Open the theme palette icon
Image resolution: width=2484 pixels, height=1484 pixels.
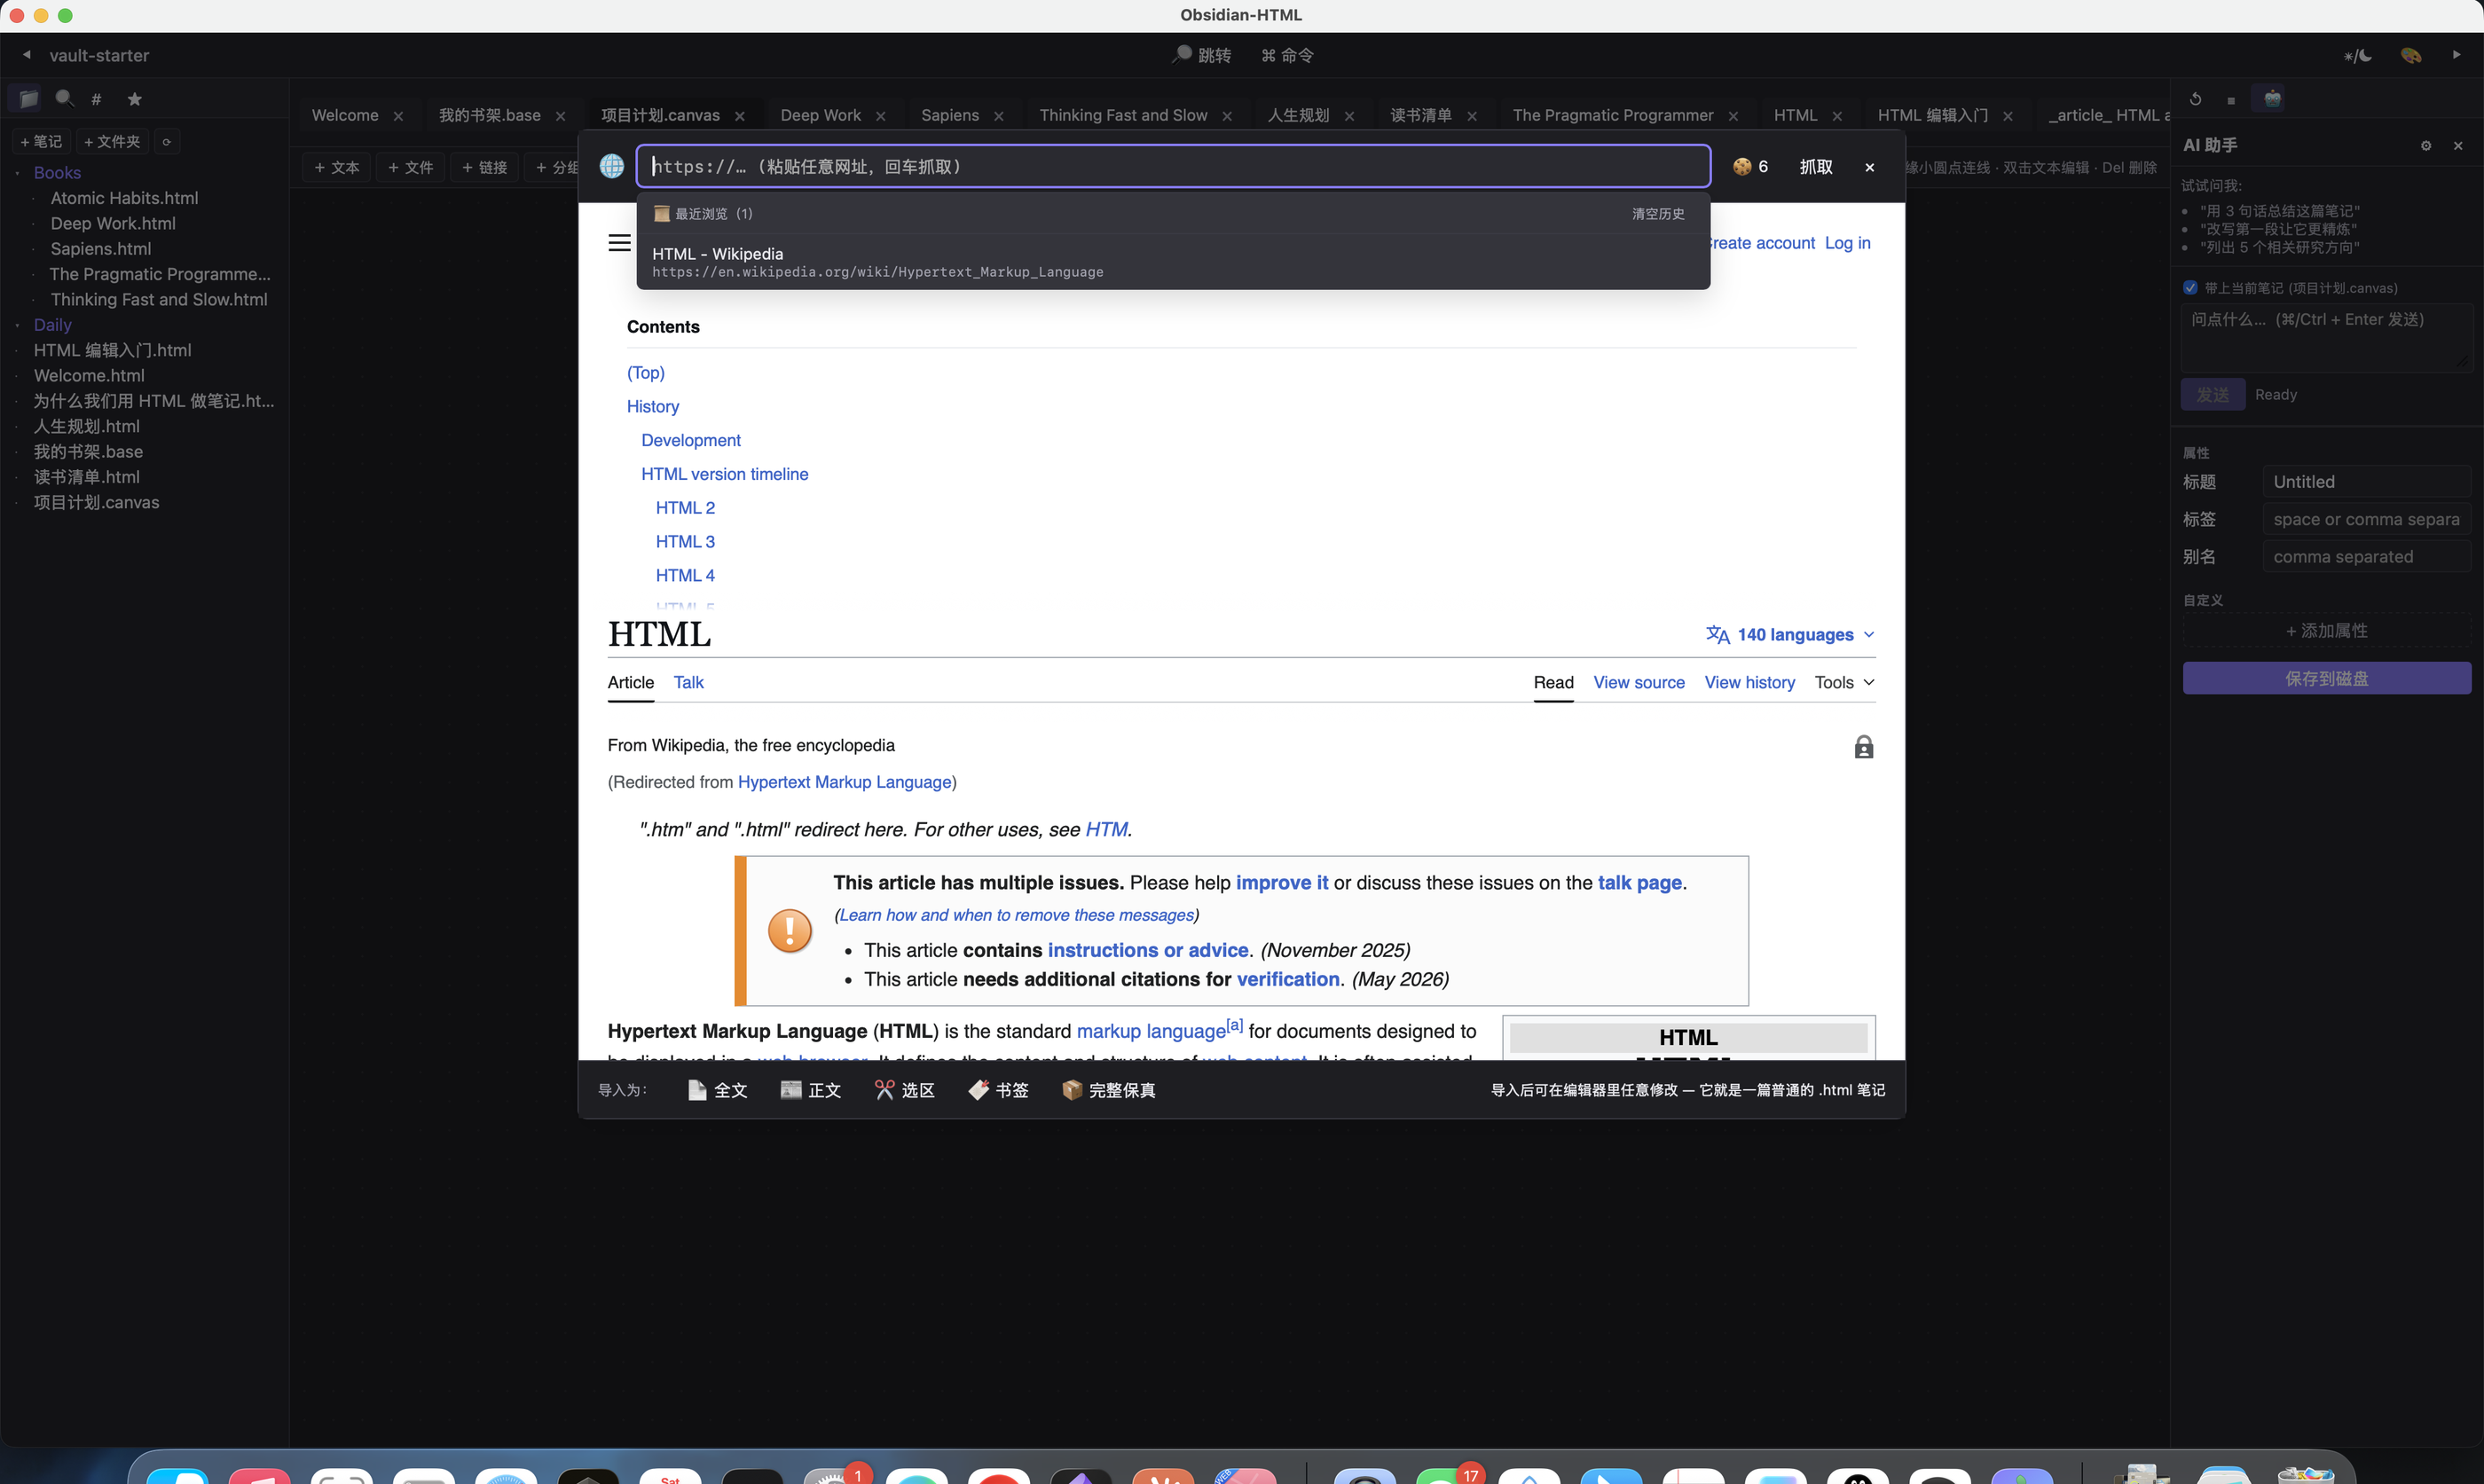coord(2411,55)
